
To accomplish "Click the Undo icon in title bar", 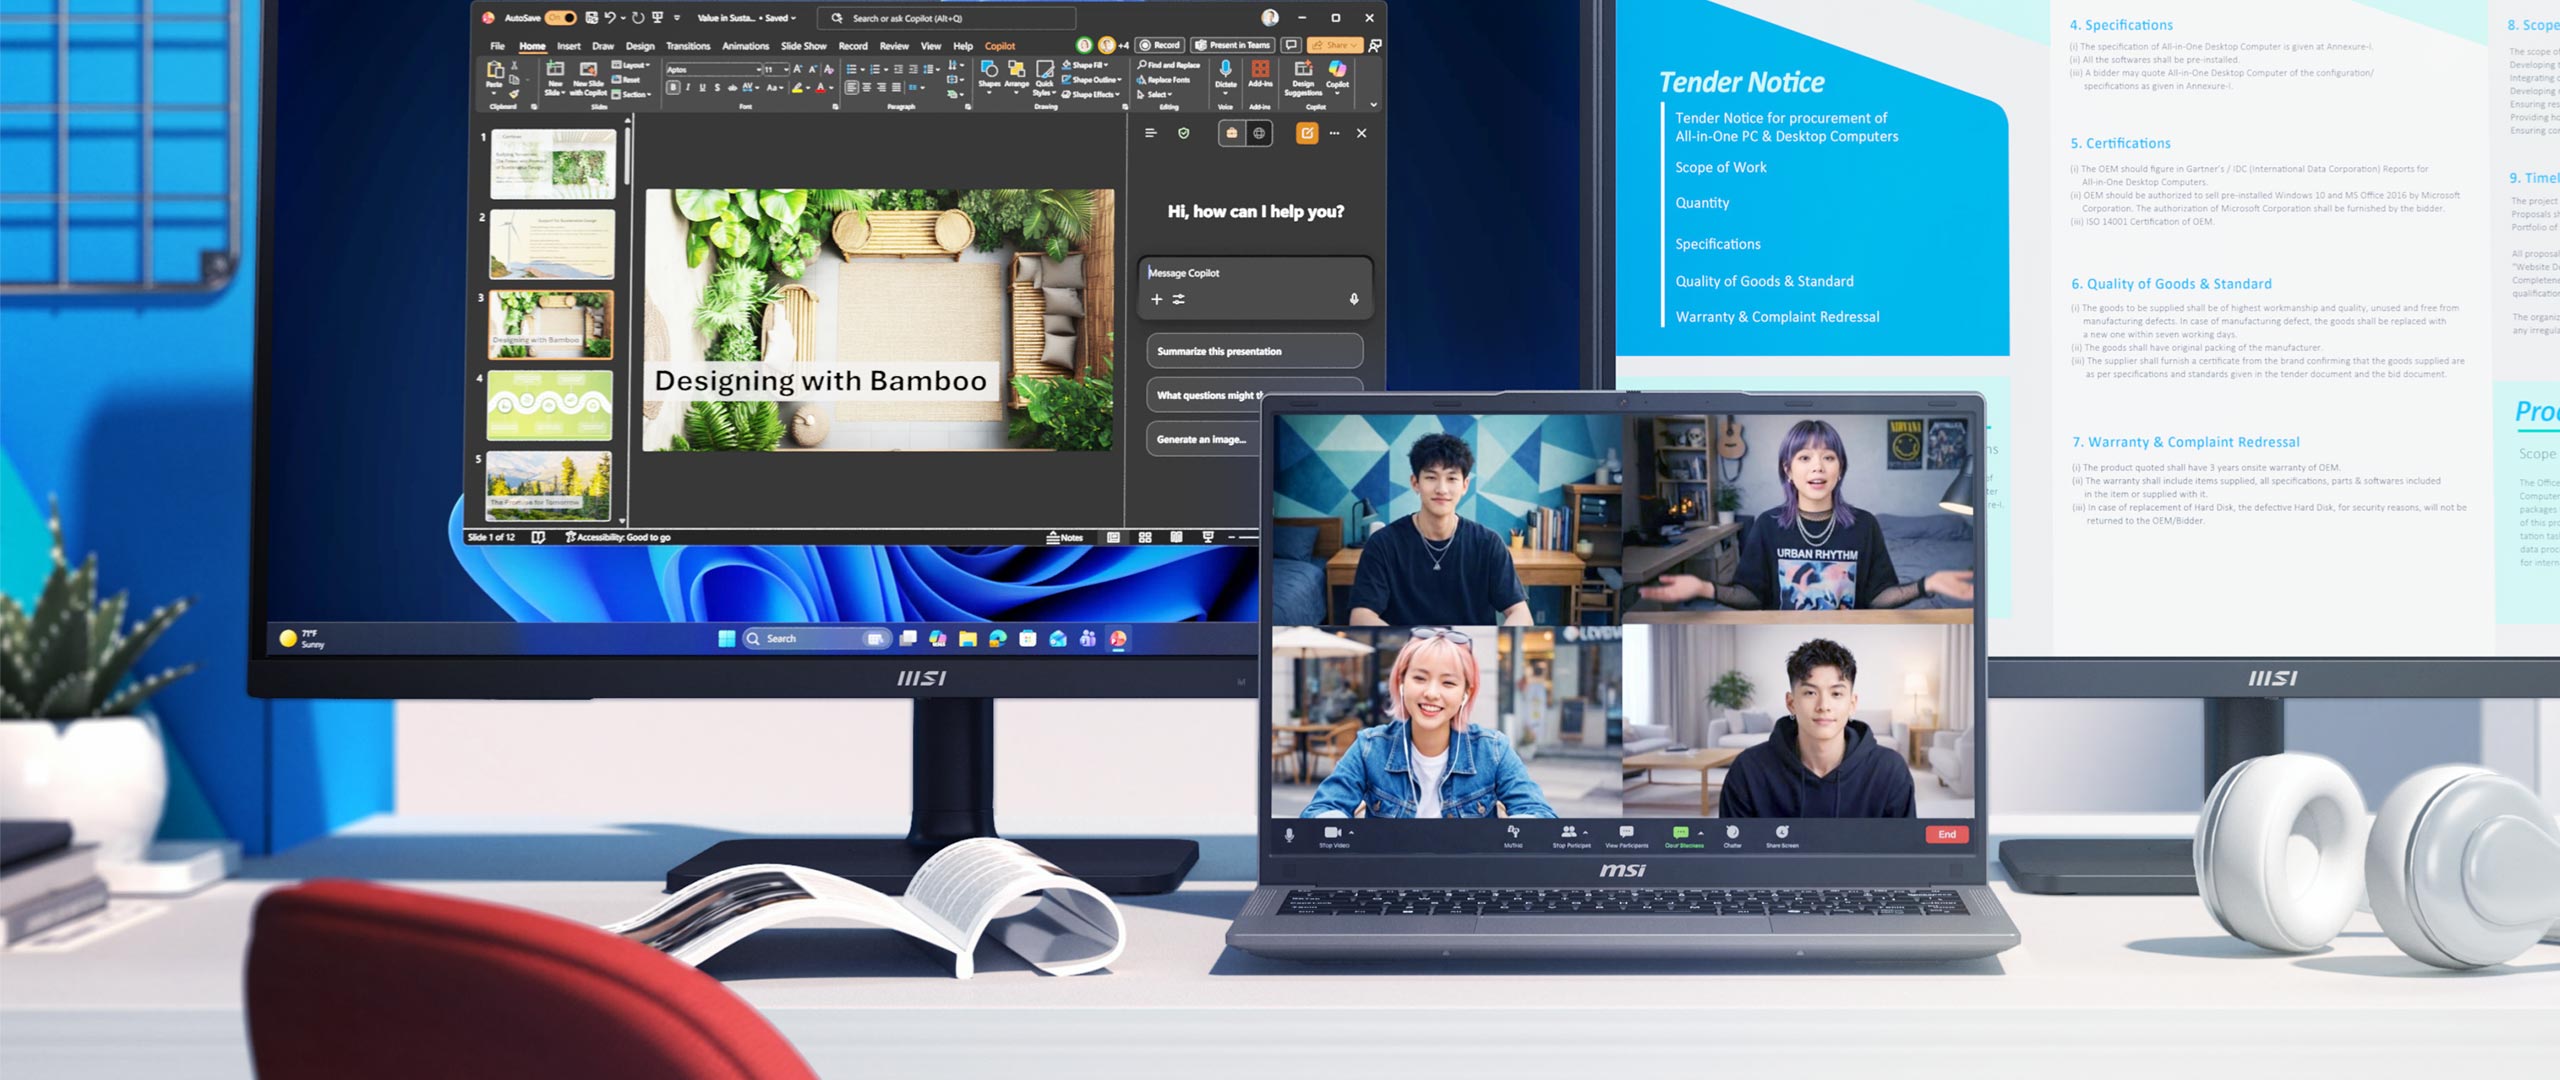I will coord(609,18).
